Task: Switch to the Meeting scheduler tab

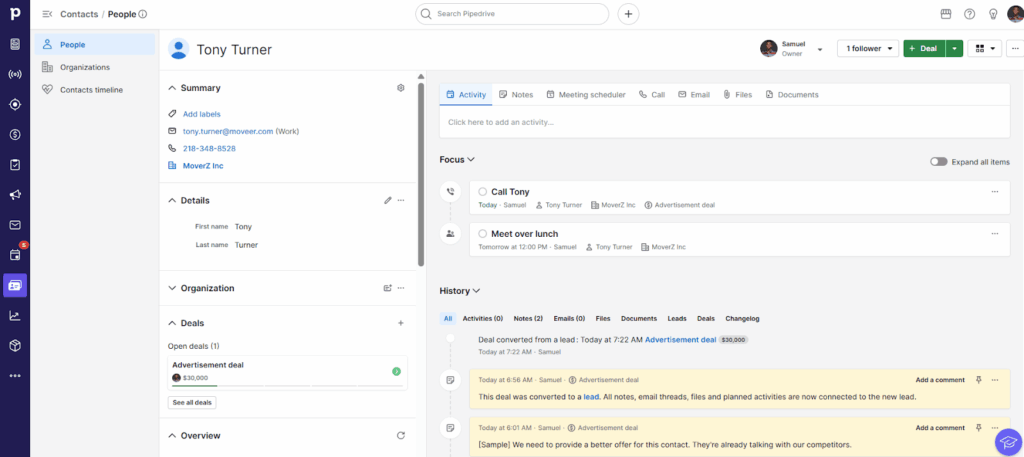Action: pos(586,95)
